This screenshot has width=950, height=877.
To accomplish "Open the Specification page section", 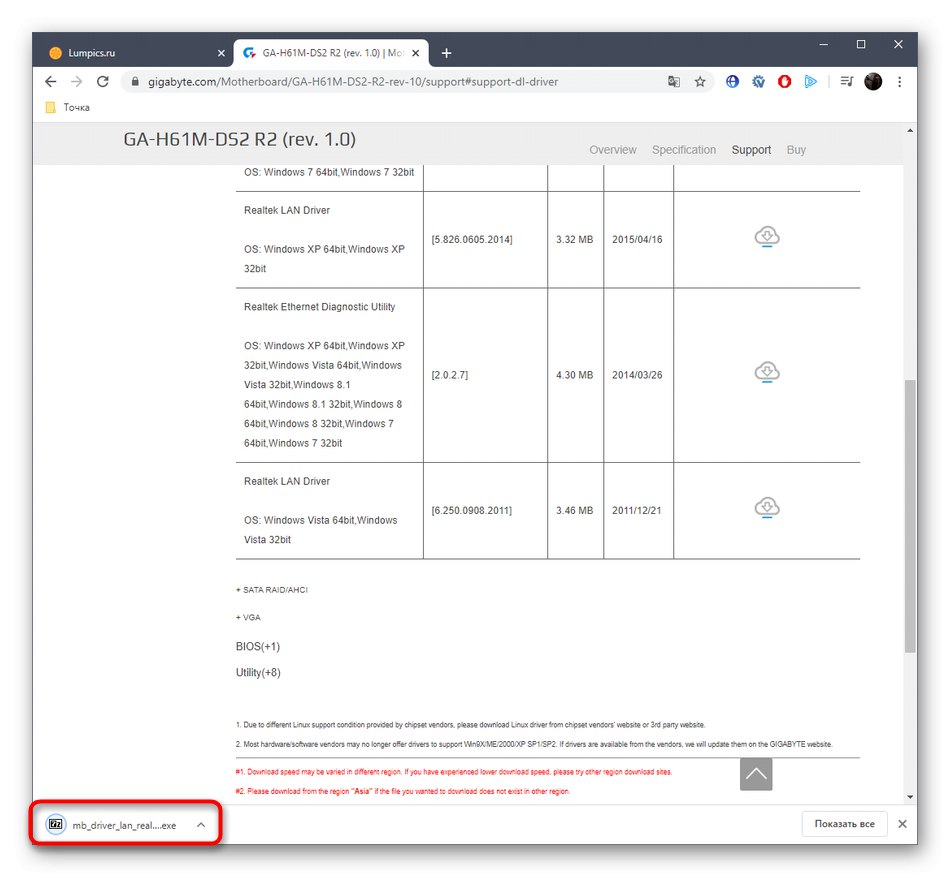I will [x=683, y=150].
